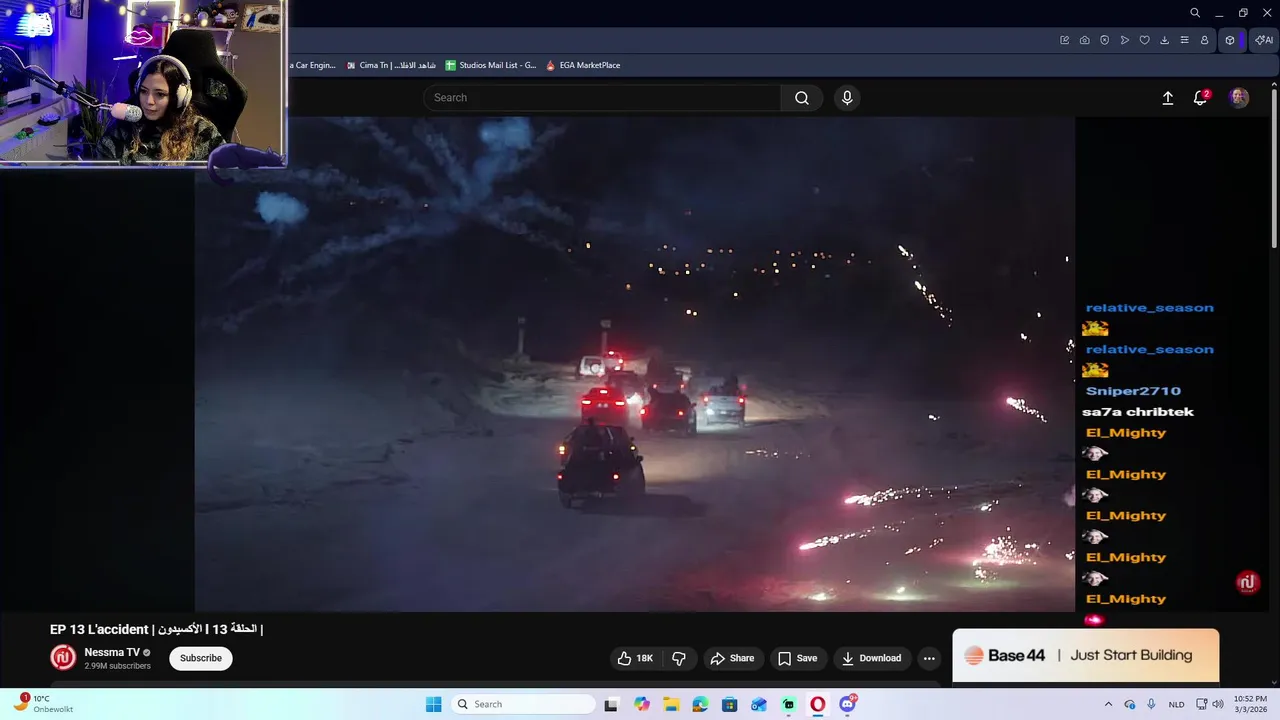Open the Base44 'Just Start Building' ad

click(x=1085, y=655)
